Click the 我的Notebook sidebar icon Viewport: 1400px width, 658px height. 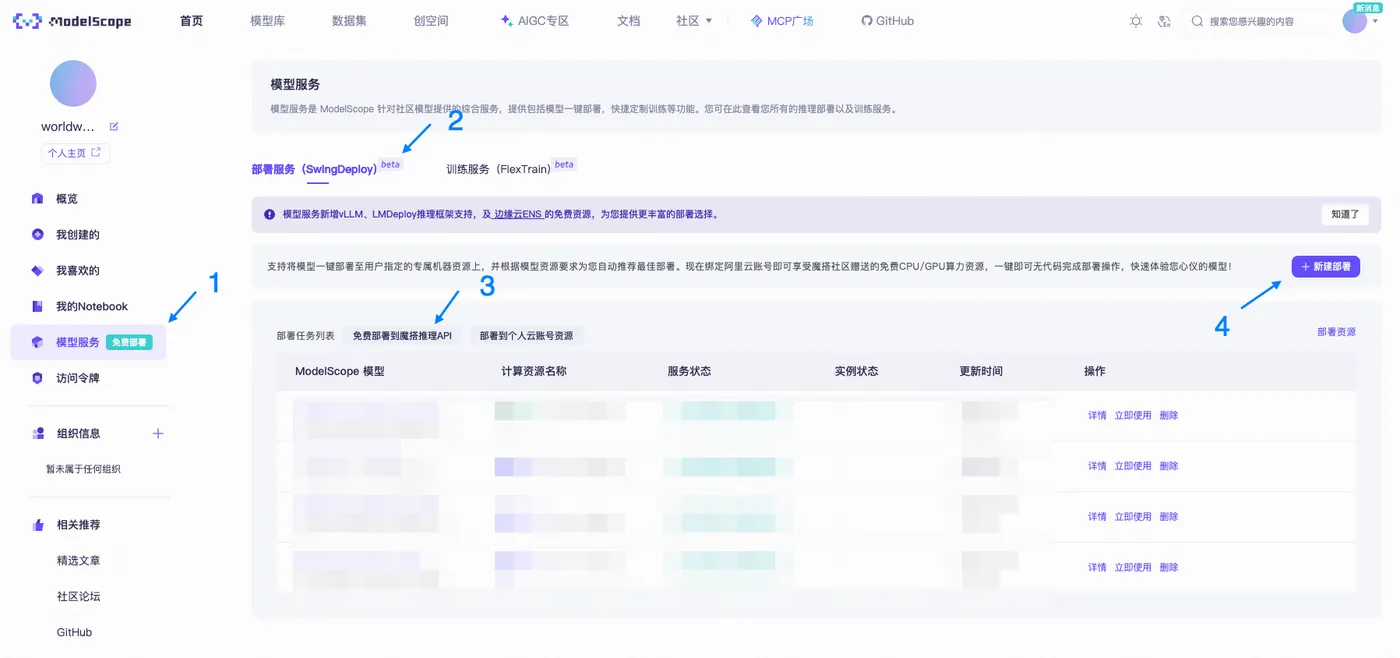(x=38, y=307)
